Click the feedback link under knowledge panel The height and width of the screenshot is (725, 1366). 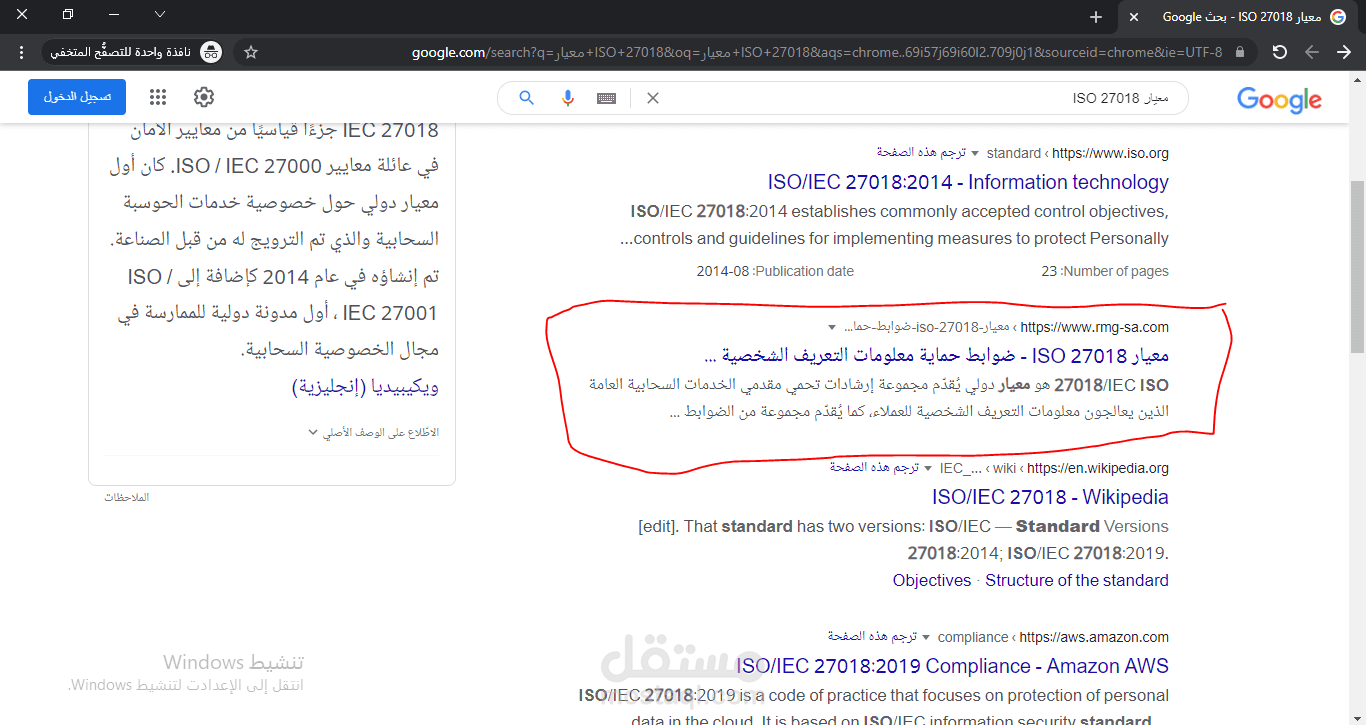tap(127, 497)
